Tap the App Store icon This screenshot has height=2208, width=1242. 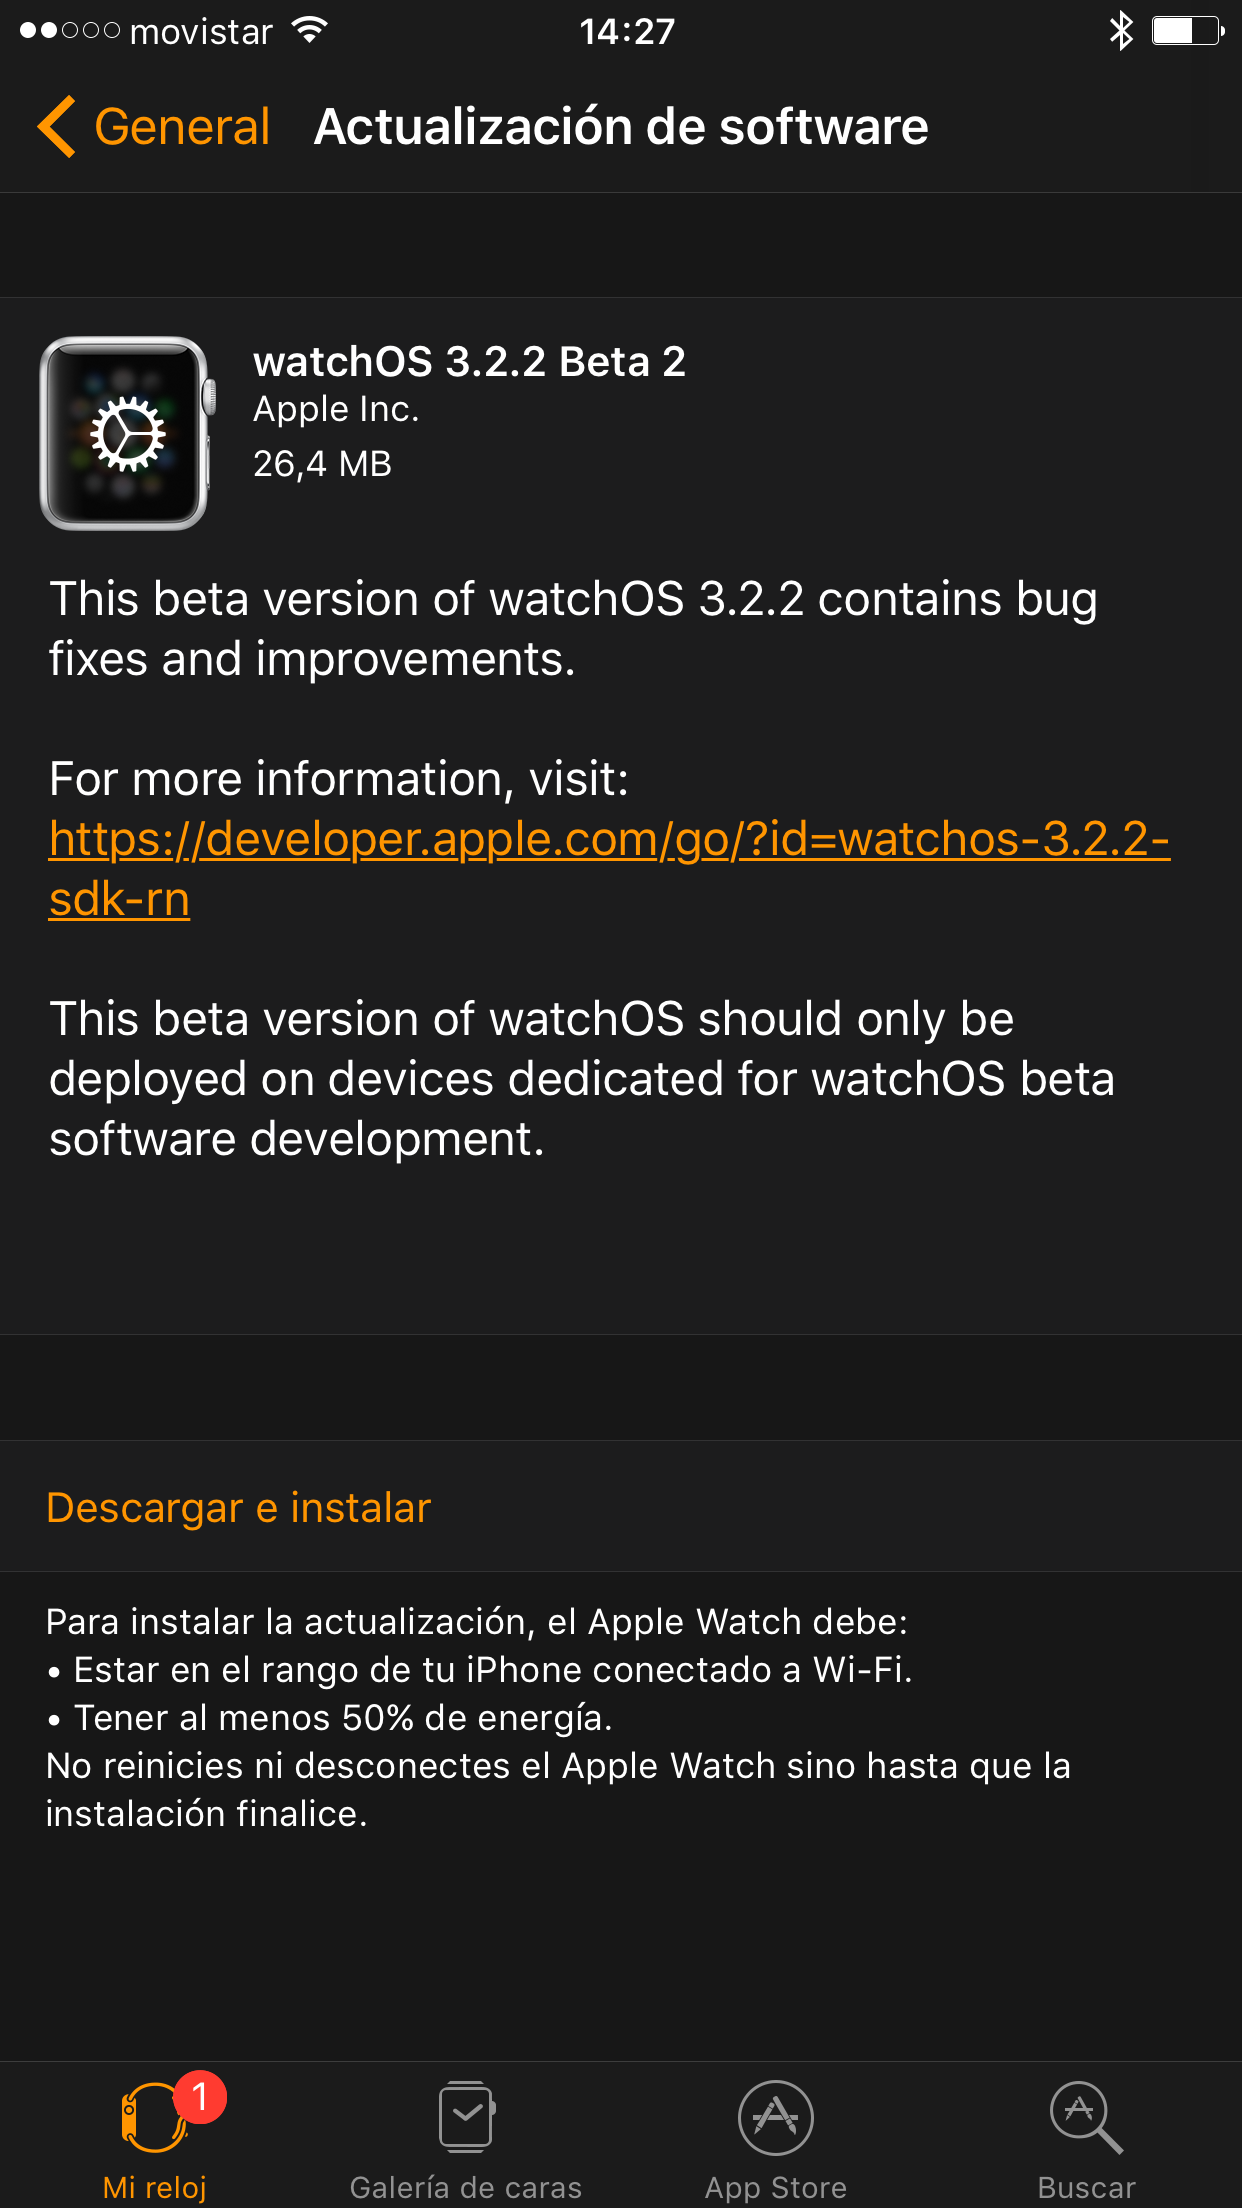click(776, 2116)
